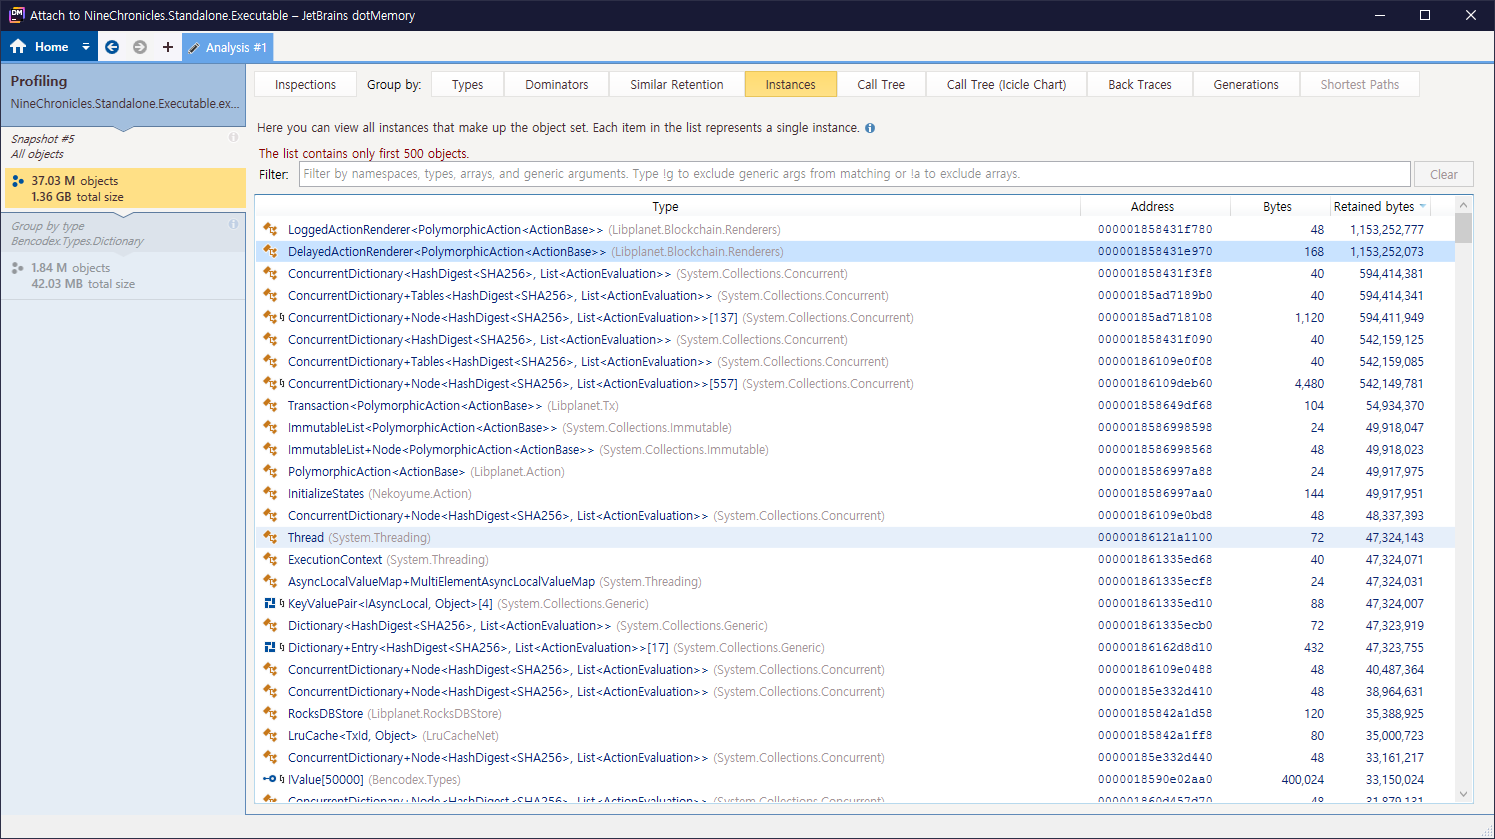1495x839 pixels.
Task: Click the Home icon button
Action: tap(19, 47)
